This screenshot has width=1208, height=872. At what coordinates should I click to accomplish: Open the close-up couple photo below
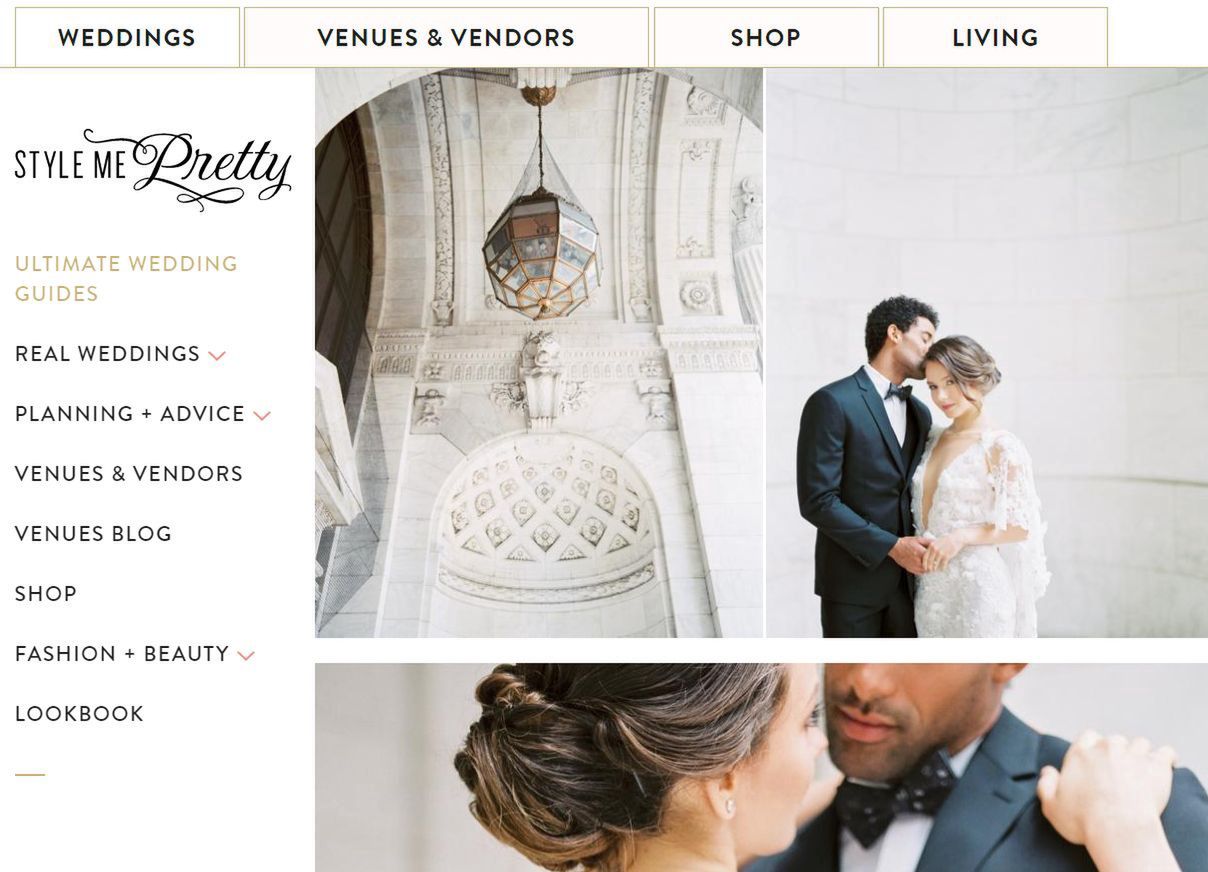point(761,767)
